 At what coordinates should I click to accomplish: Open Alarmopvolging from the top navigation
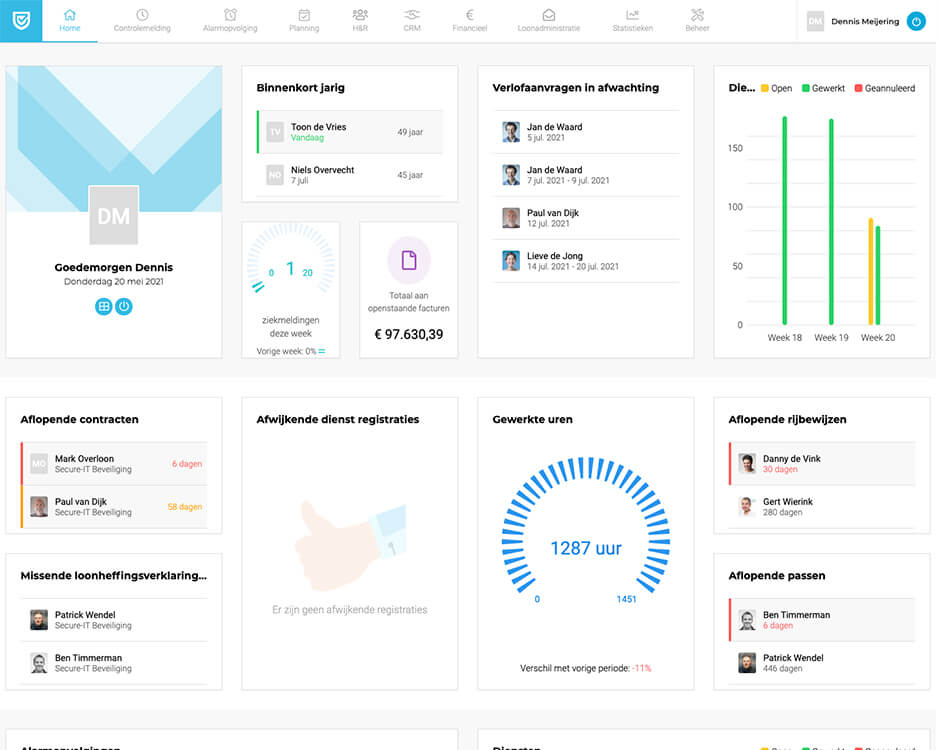[230, 21]
